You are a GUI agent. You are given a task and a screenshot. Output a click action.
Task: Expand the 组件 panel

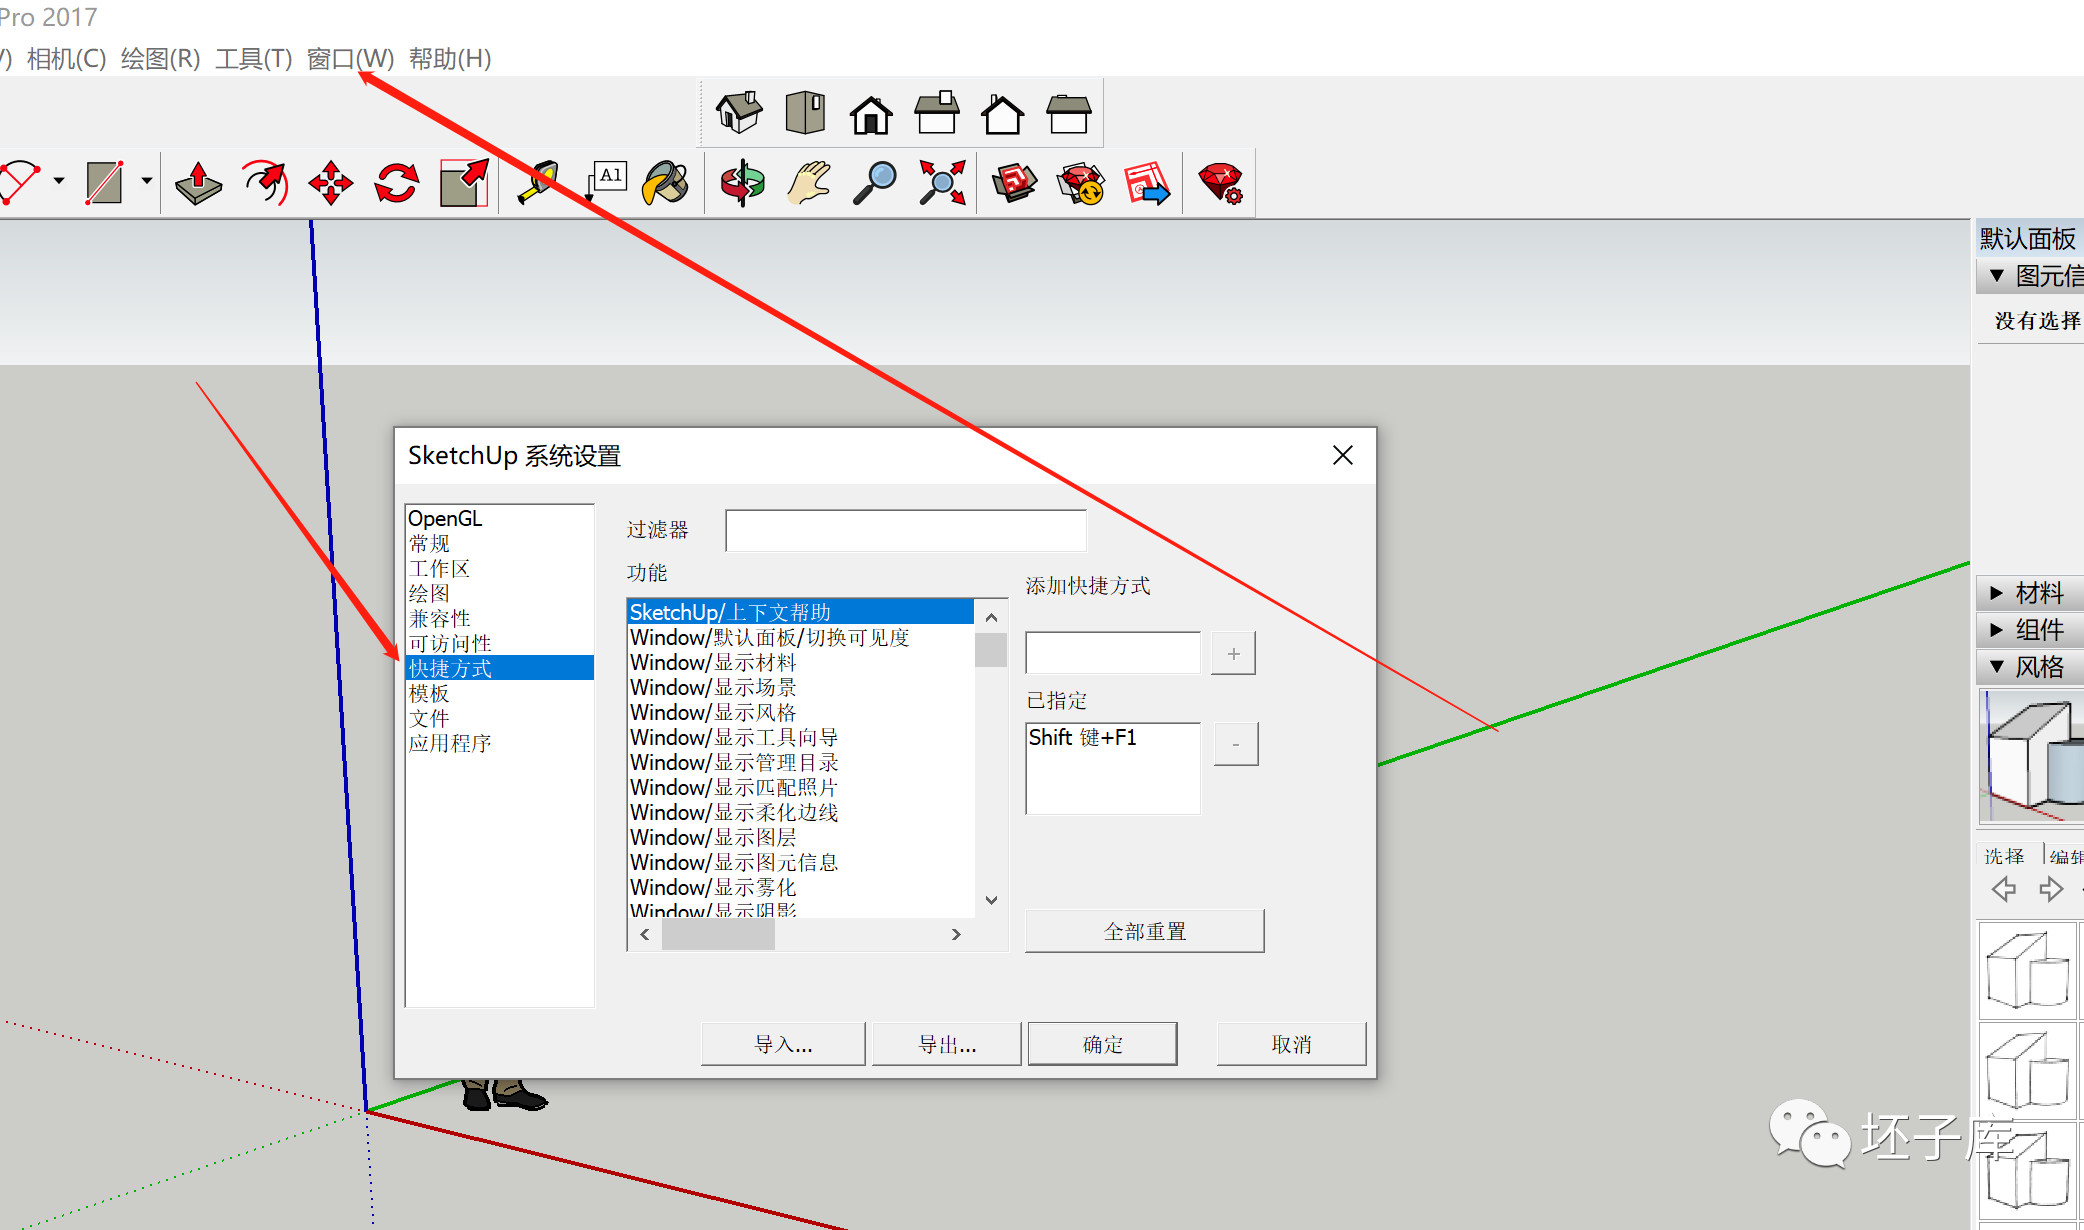(x=2030, y=630)
